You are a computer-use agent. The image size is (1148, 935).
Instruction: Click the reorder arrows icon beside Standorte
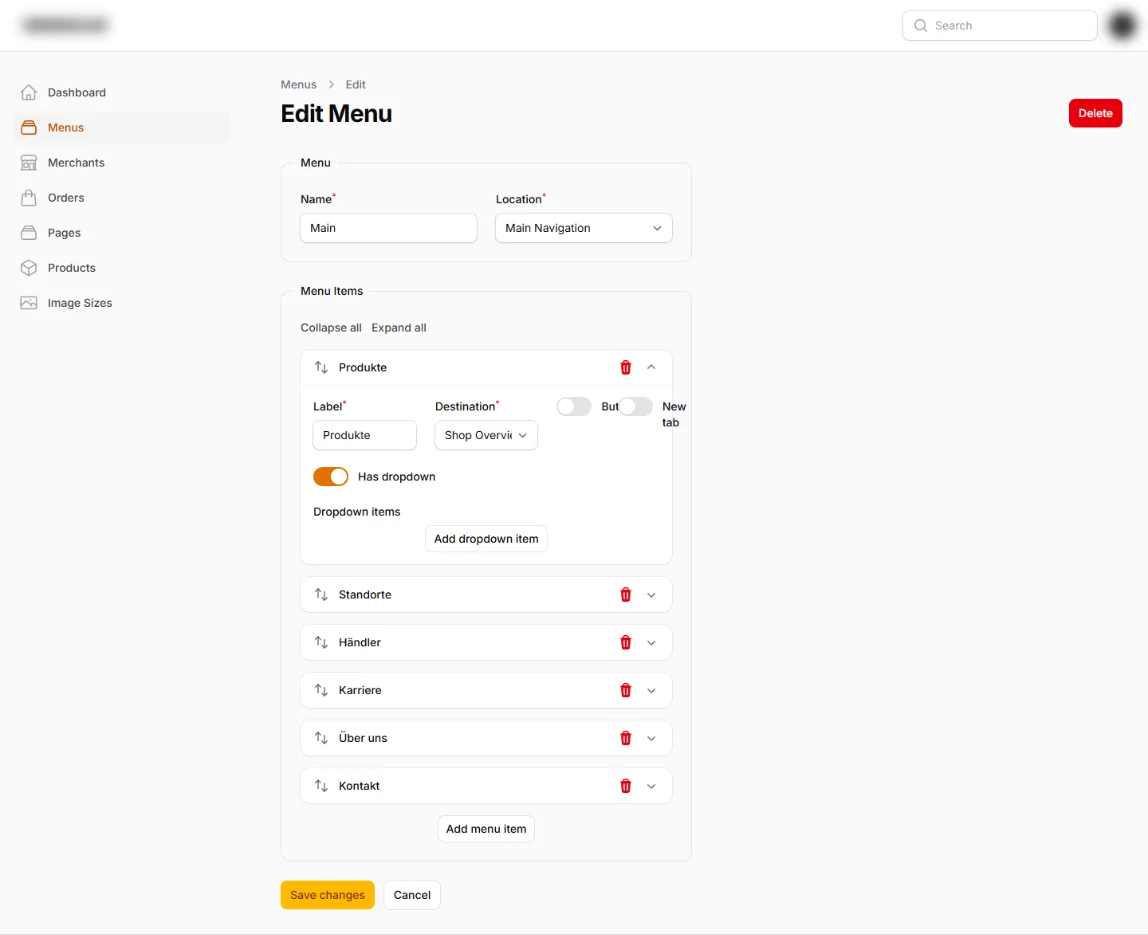321,595
